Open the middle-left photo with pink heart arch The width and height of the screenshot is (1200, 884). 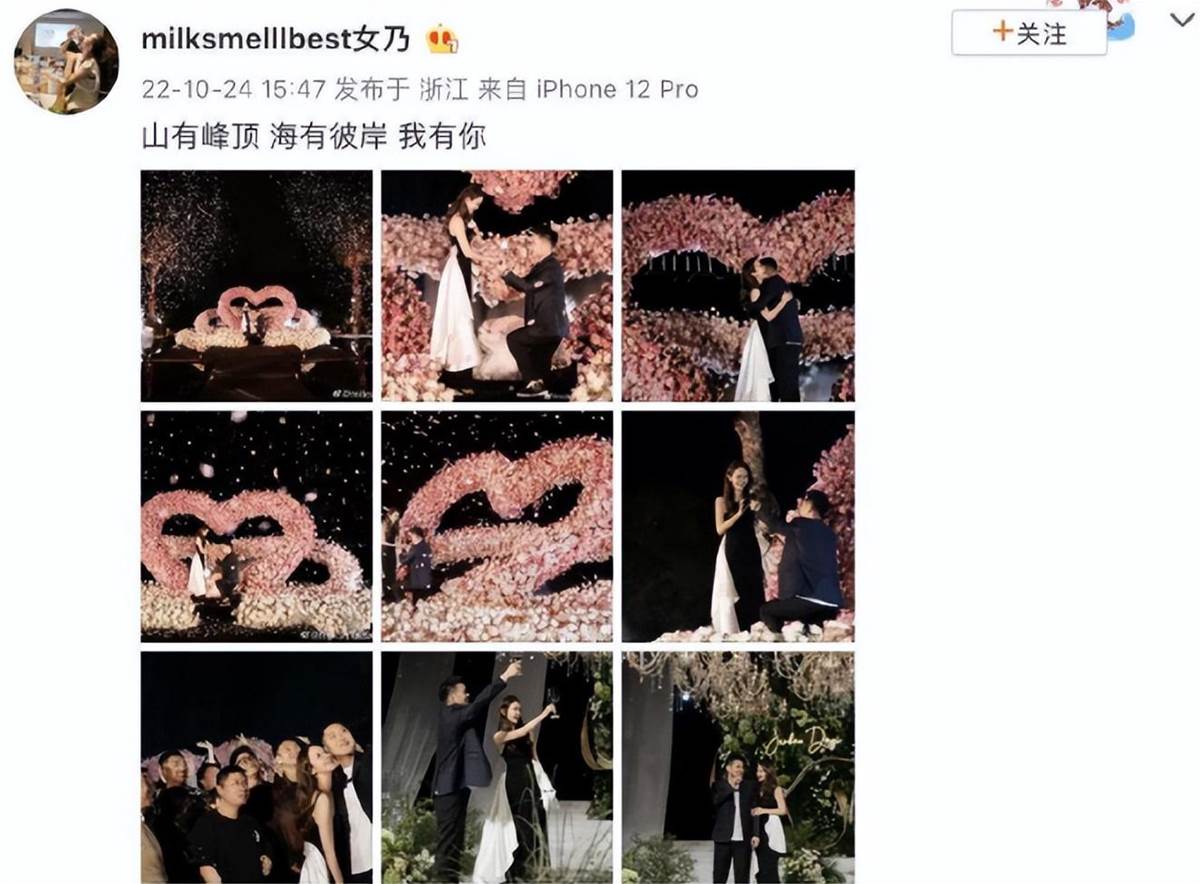(x=257, y=526)
